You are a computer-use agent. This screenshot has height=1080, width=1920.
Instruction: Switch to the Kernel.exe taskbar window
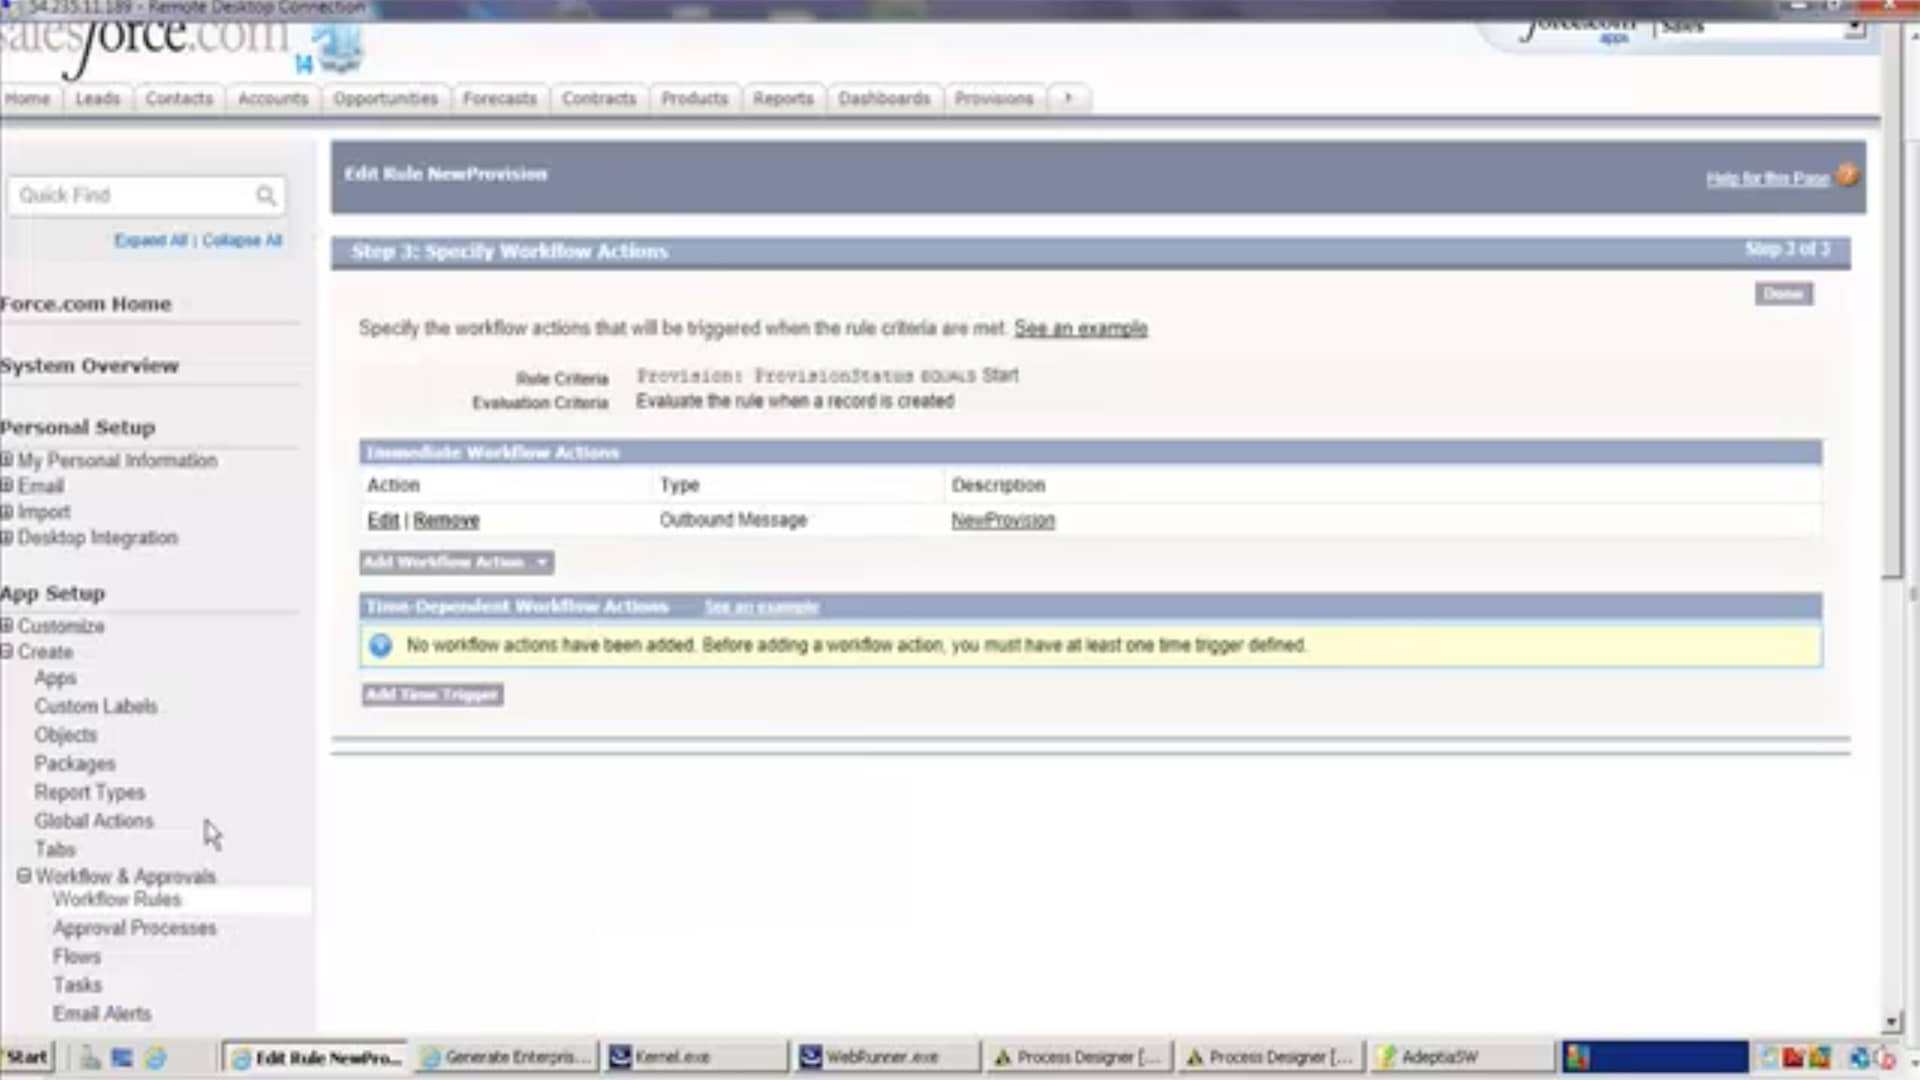(x=672, y=1057)
